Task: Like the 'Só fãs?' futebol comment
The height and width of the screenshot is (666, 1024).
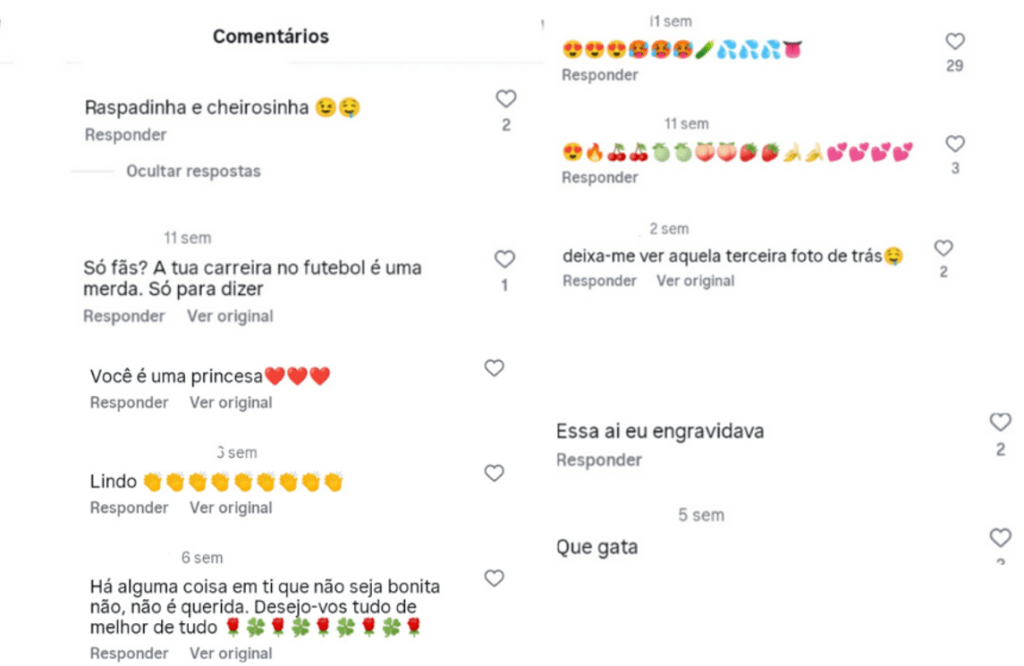Action: tap(504, 259)
